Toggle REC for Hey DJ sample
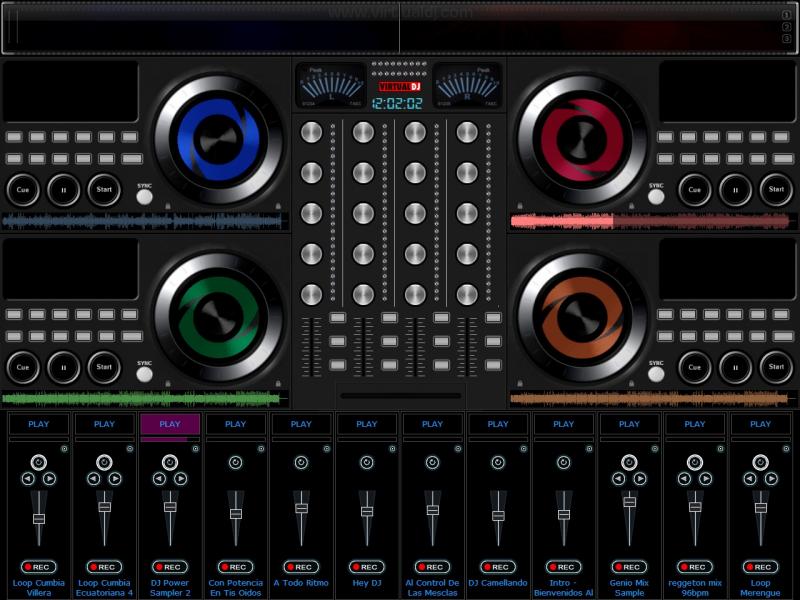 (367, 567)
